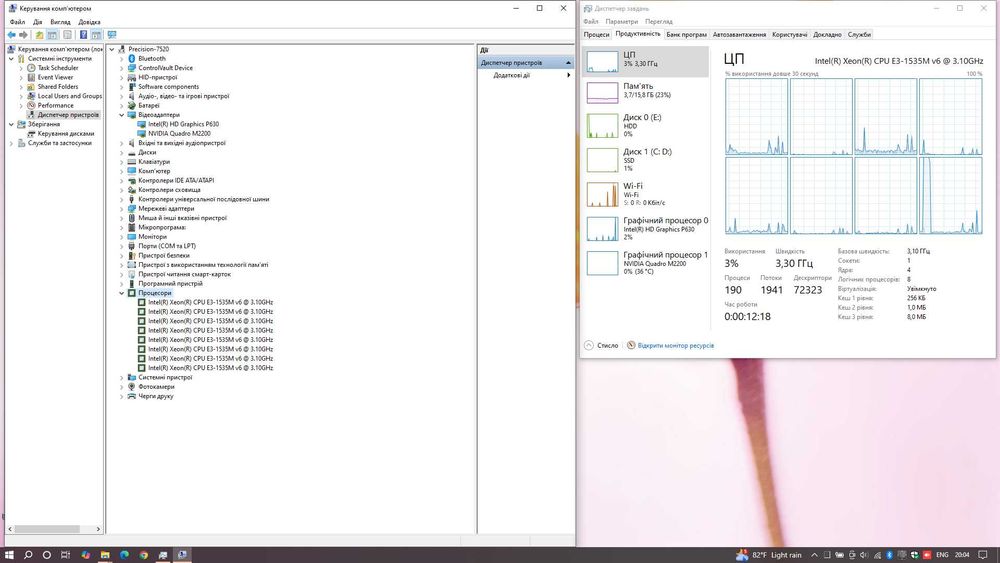Image resolution: width=1000 pixels, height=563 pixels.
Task: Expand the Bluetooth device category
Action: 122,59
